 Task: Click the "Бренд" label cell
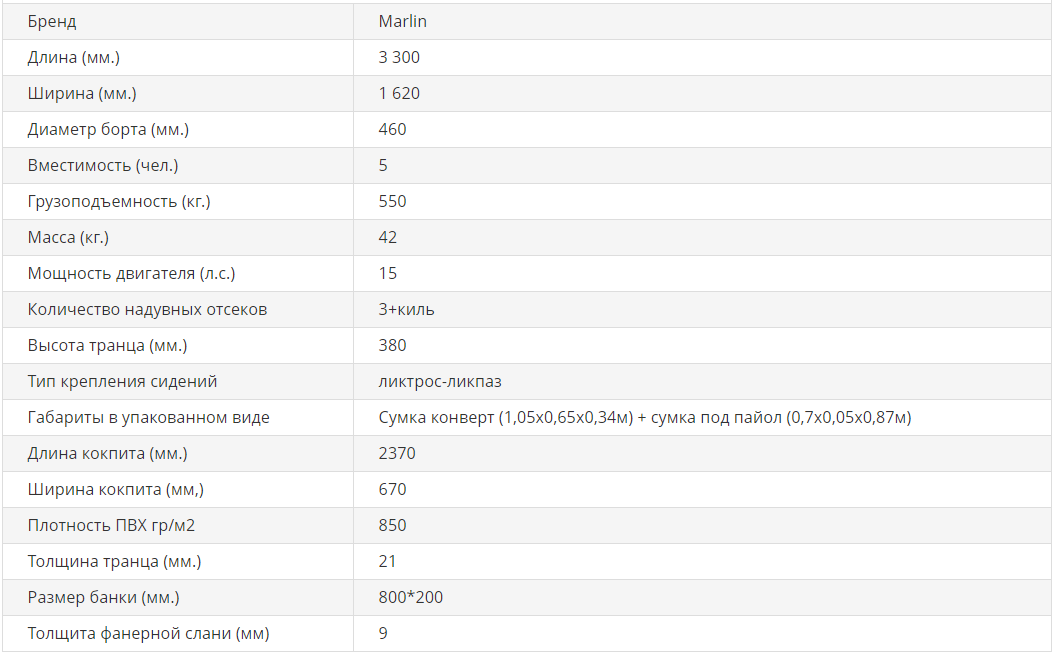click(52, 21)
